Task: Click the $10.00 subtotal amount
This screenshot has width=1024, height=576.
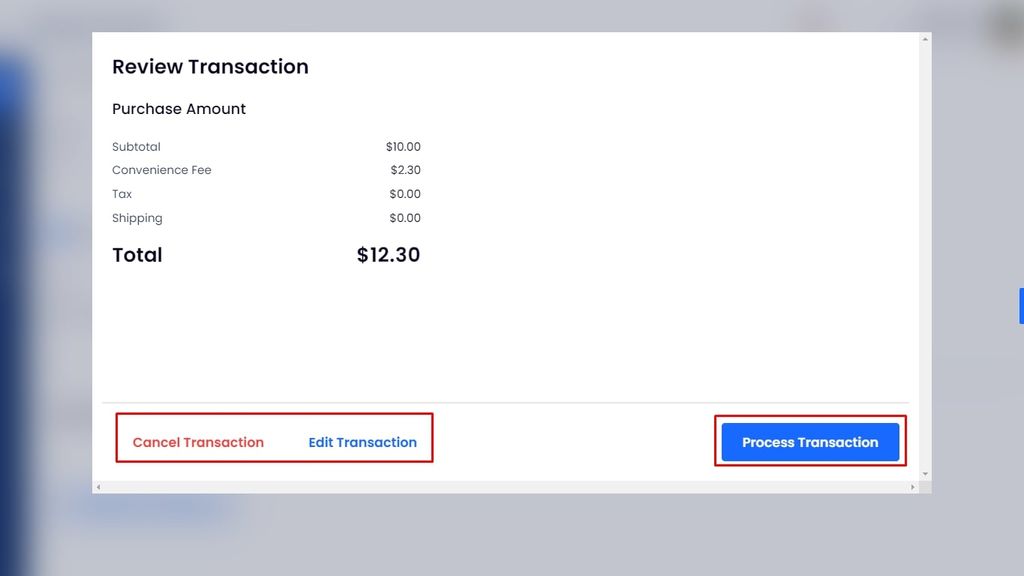Action: pos(403,147)
